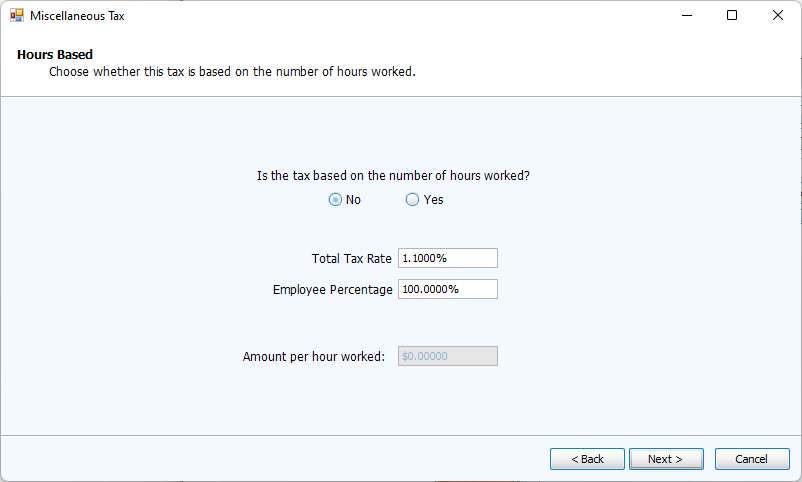
Task: Go back with the Back button
Action: point(587,459)
